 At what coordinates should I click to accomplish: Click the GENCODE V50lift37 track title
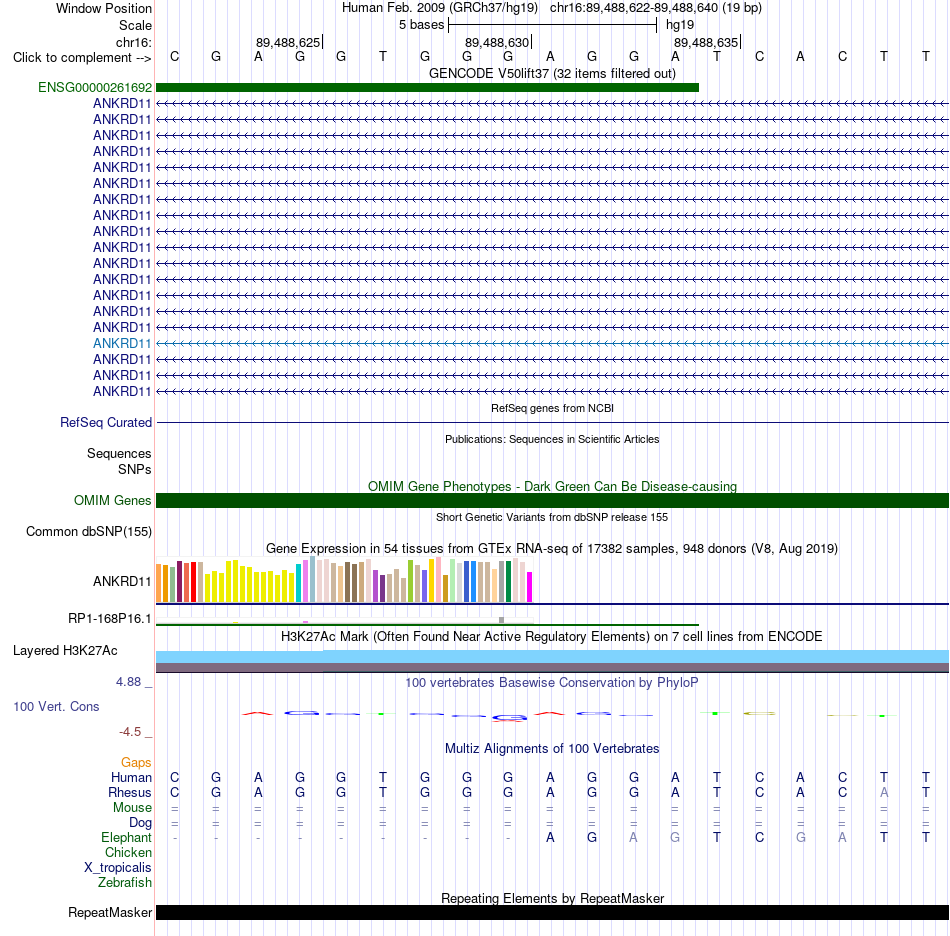point(552,73)
